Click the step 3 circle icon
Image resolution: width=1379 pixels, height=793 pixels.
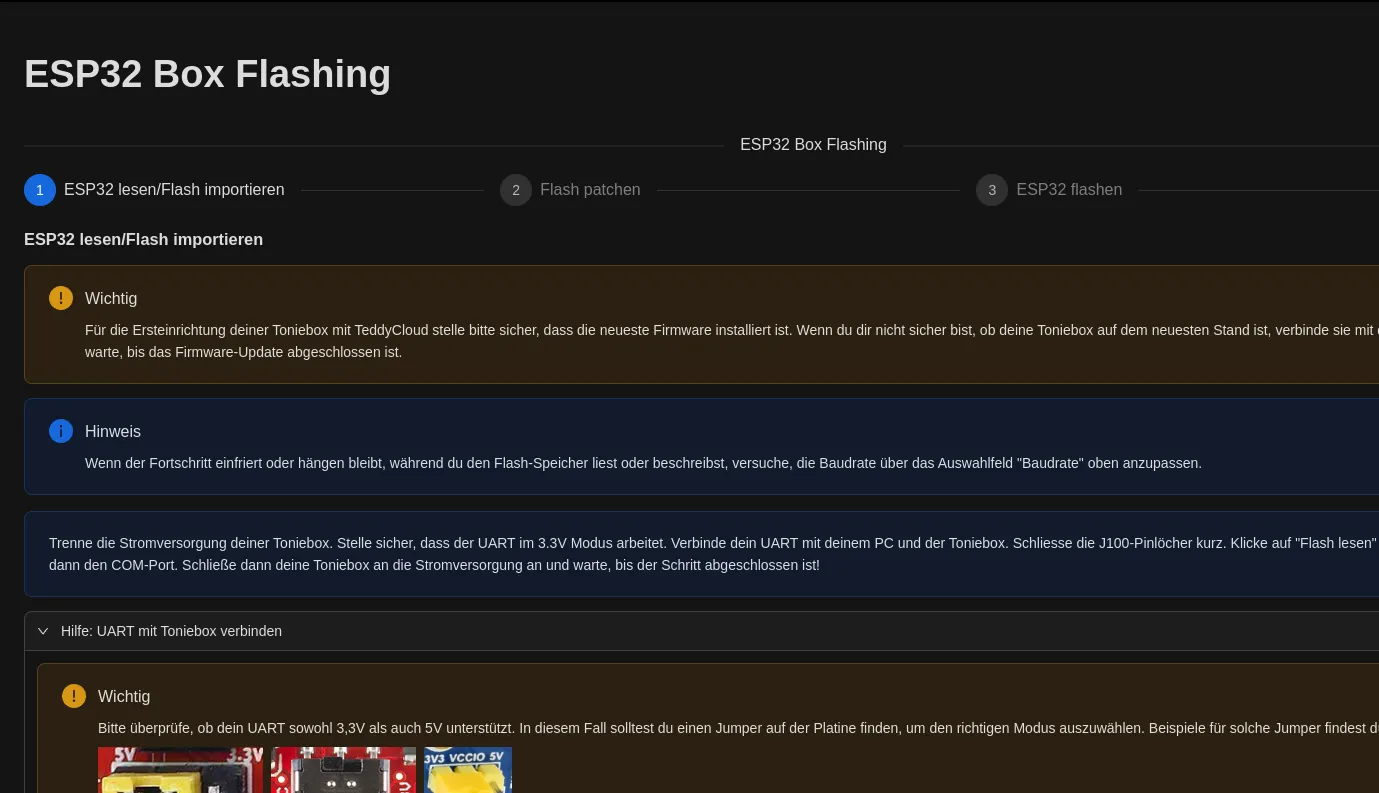992,190
